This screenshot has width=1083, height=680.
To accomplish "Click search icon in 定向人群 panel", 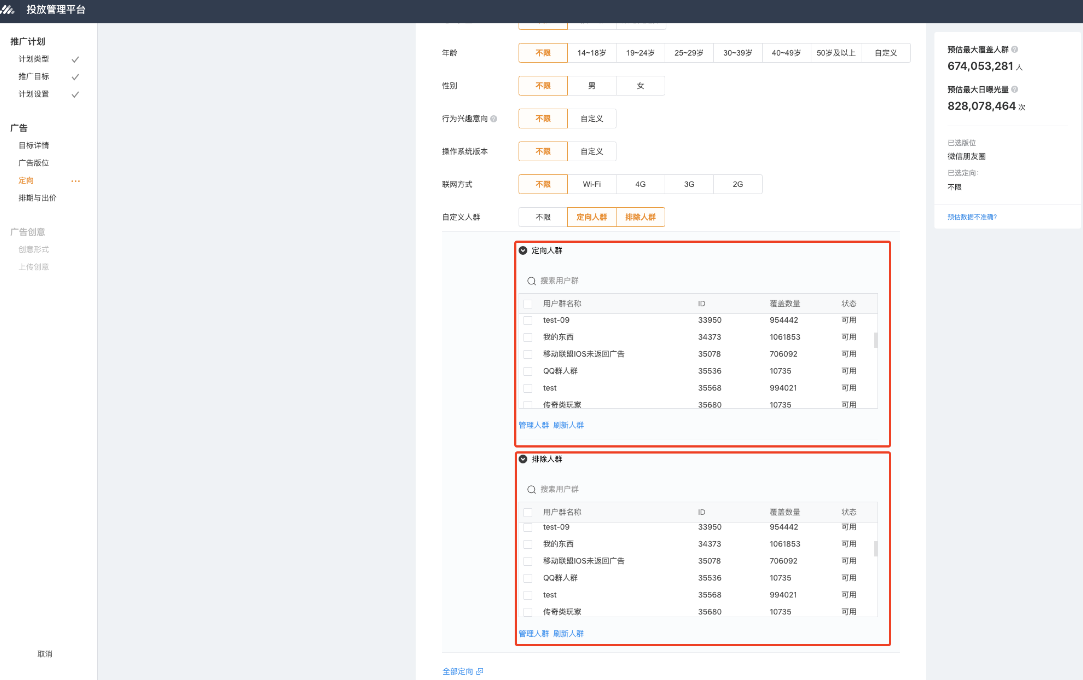I will pyautogui.click(x=531, y=281).
